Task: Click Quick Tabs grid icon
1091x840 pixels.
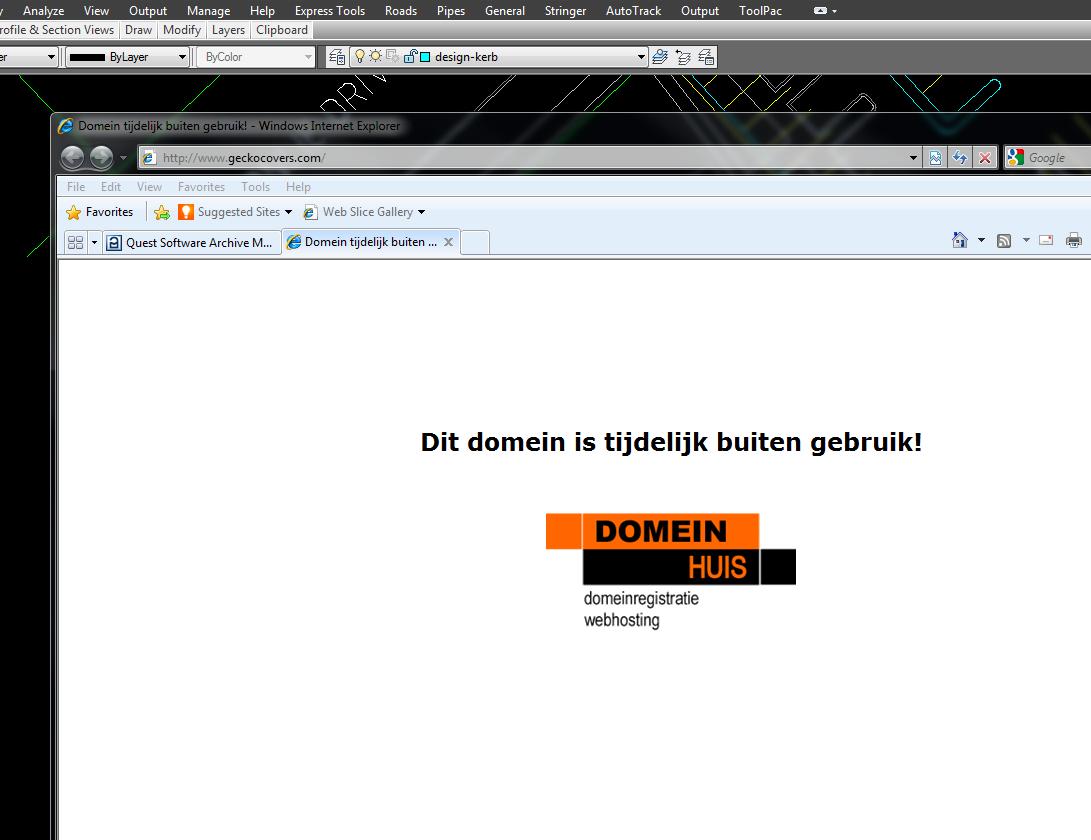Action: (x=75, y=242)
